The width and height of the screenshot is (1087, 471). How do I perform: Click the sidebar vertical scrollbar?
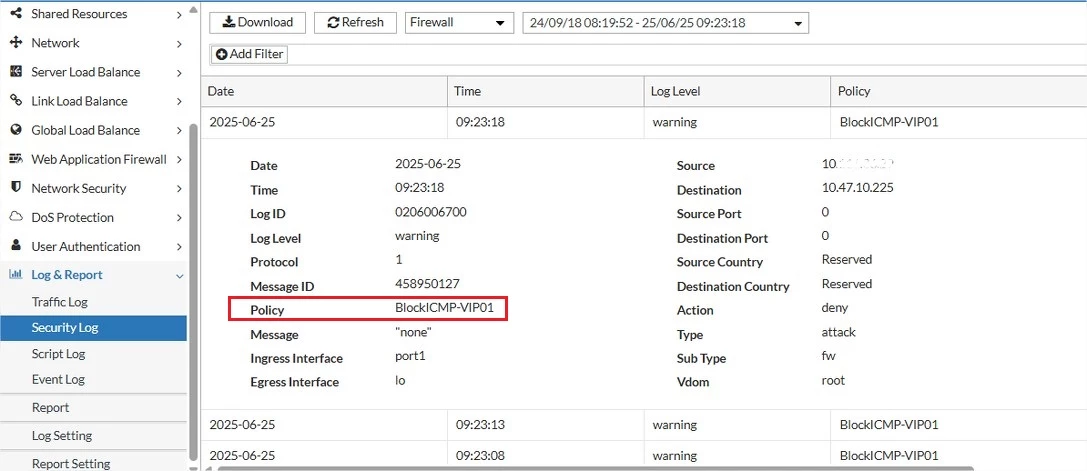[x=193, y=291]
